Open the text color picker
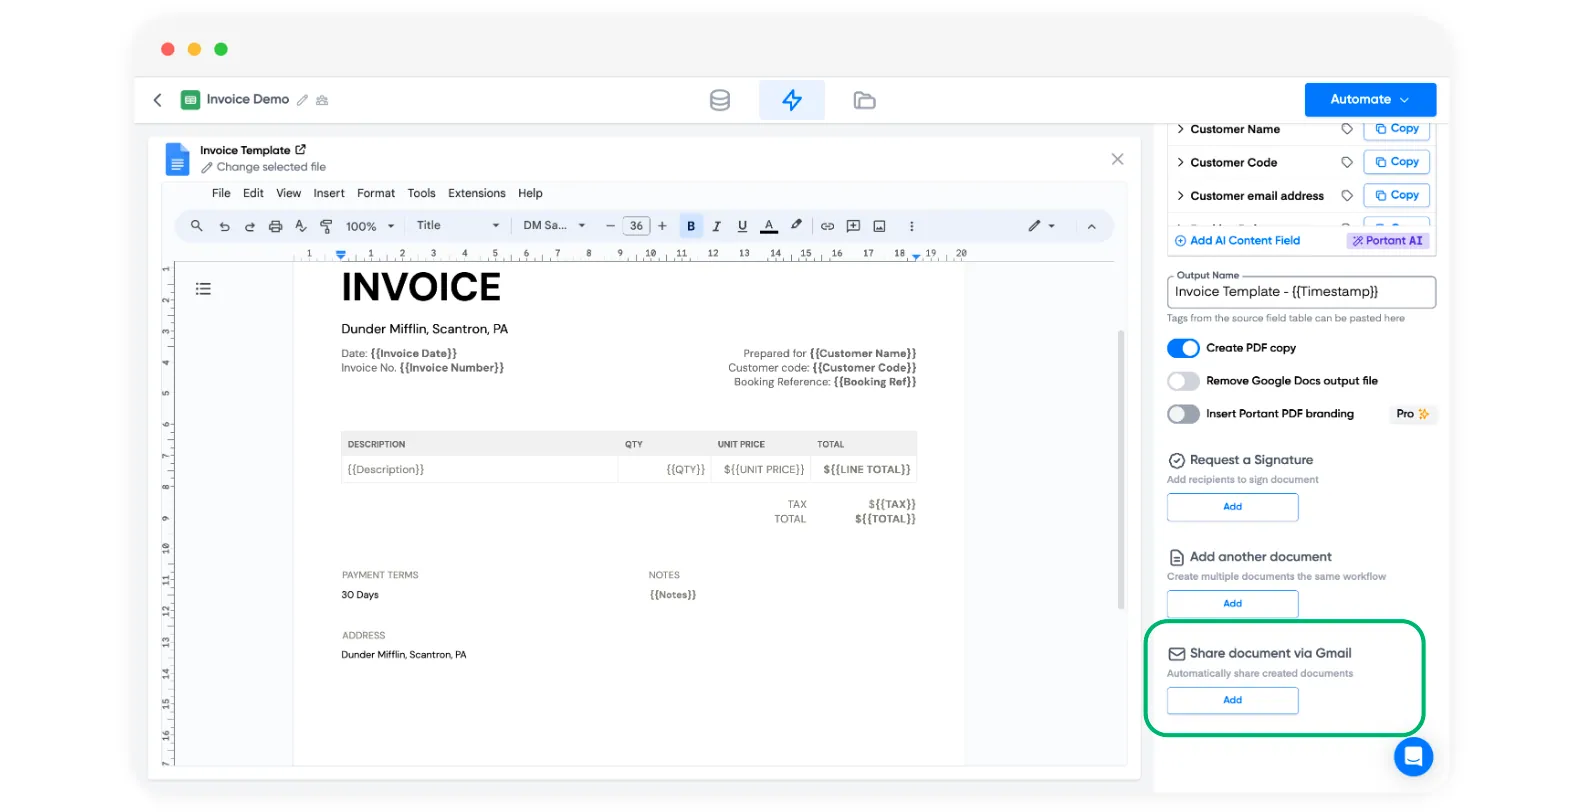Screen dimensions: 1584x812 pos(769,226)
